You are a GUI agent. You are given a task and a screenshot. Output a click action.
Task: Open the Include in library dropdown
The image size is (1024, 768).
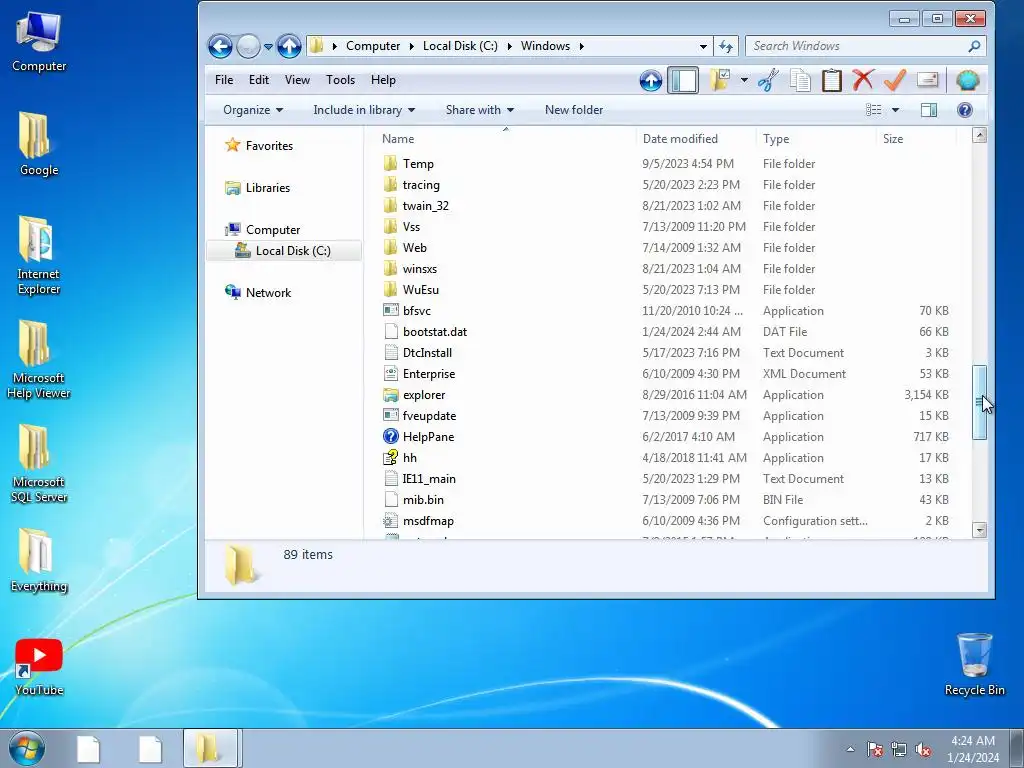click(364, 110)
